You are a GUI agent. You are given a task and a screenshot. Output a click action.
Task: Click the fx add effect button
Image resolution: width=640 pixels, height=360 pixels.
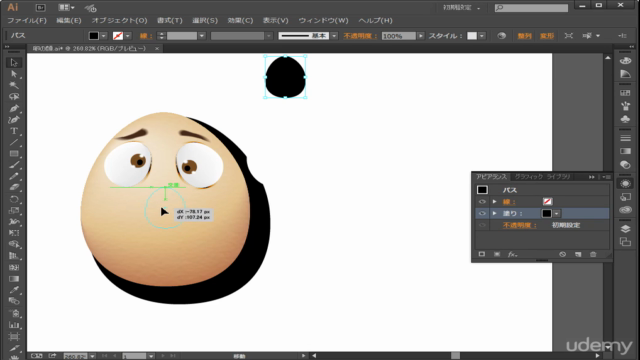click(512, 254)
